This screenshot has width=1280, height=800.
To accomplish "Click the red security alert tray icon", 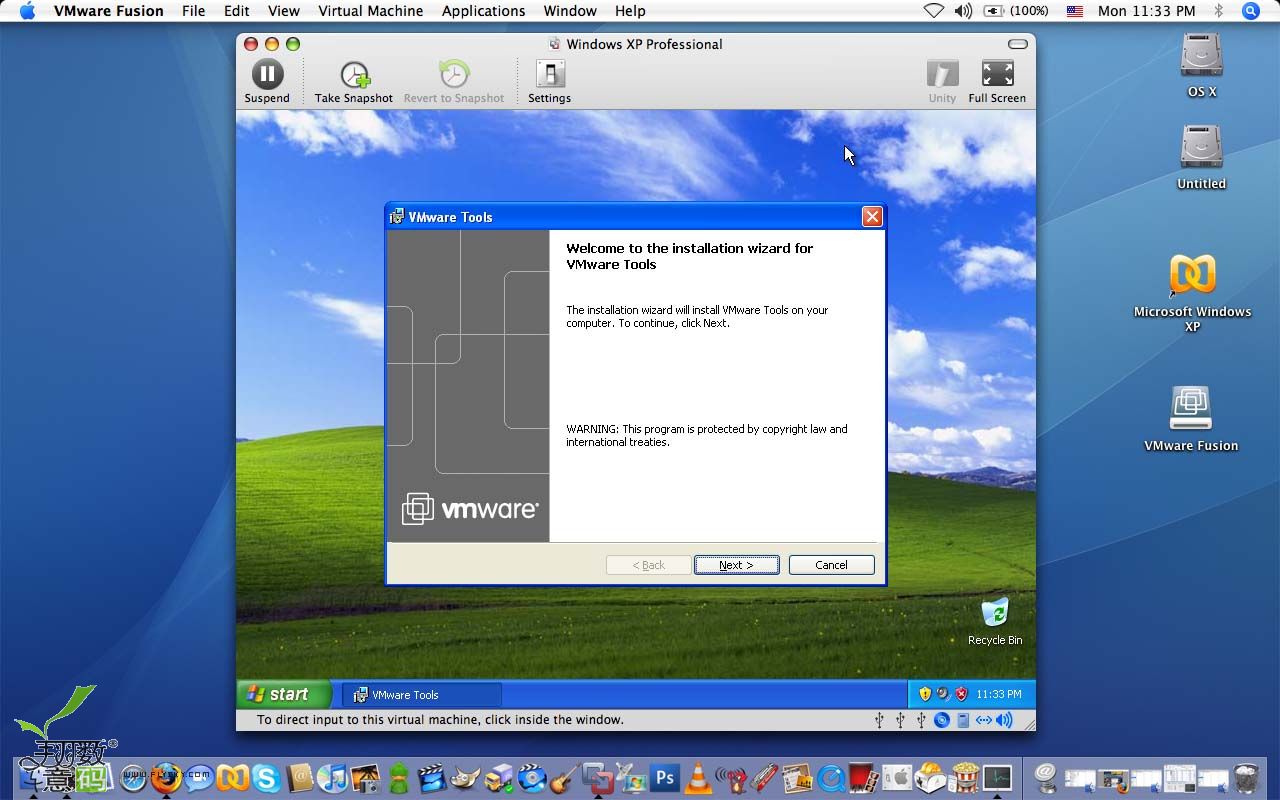I will (961, 694).
